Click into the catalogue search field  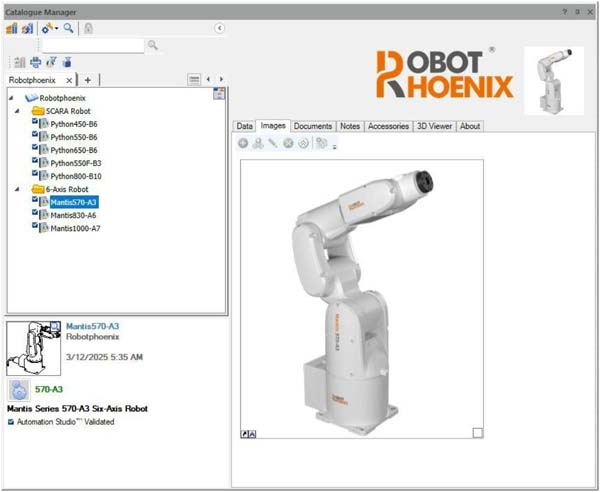[93, 46]
